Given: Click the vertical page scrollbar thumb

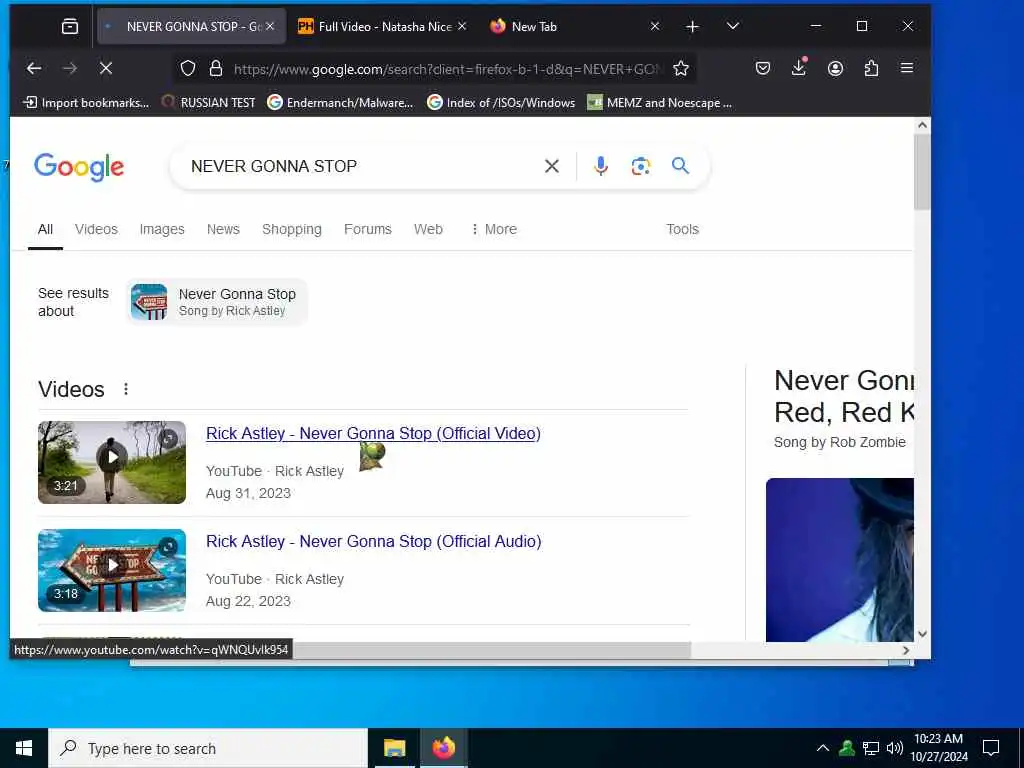Looking at the screenshot, I should click(x=922, y=172).
